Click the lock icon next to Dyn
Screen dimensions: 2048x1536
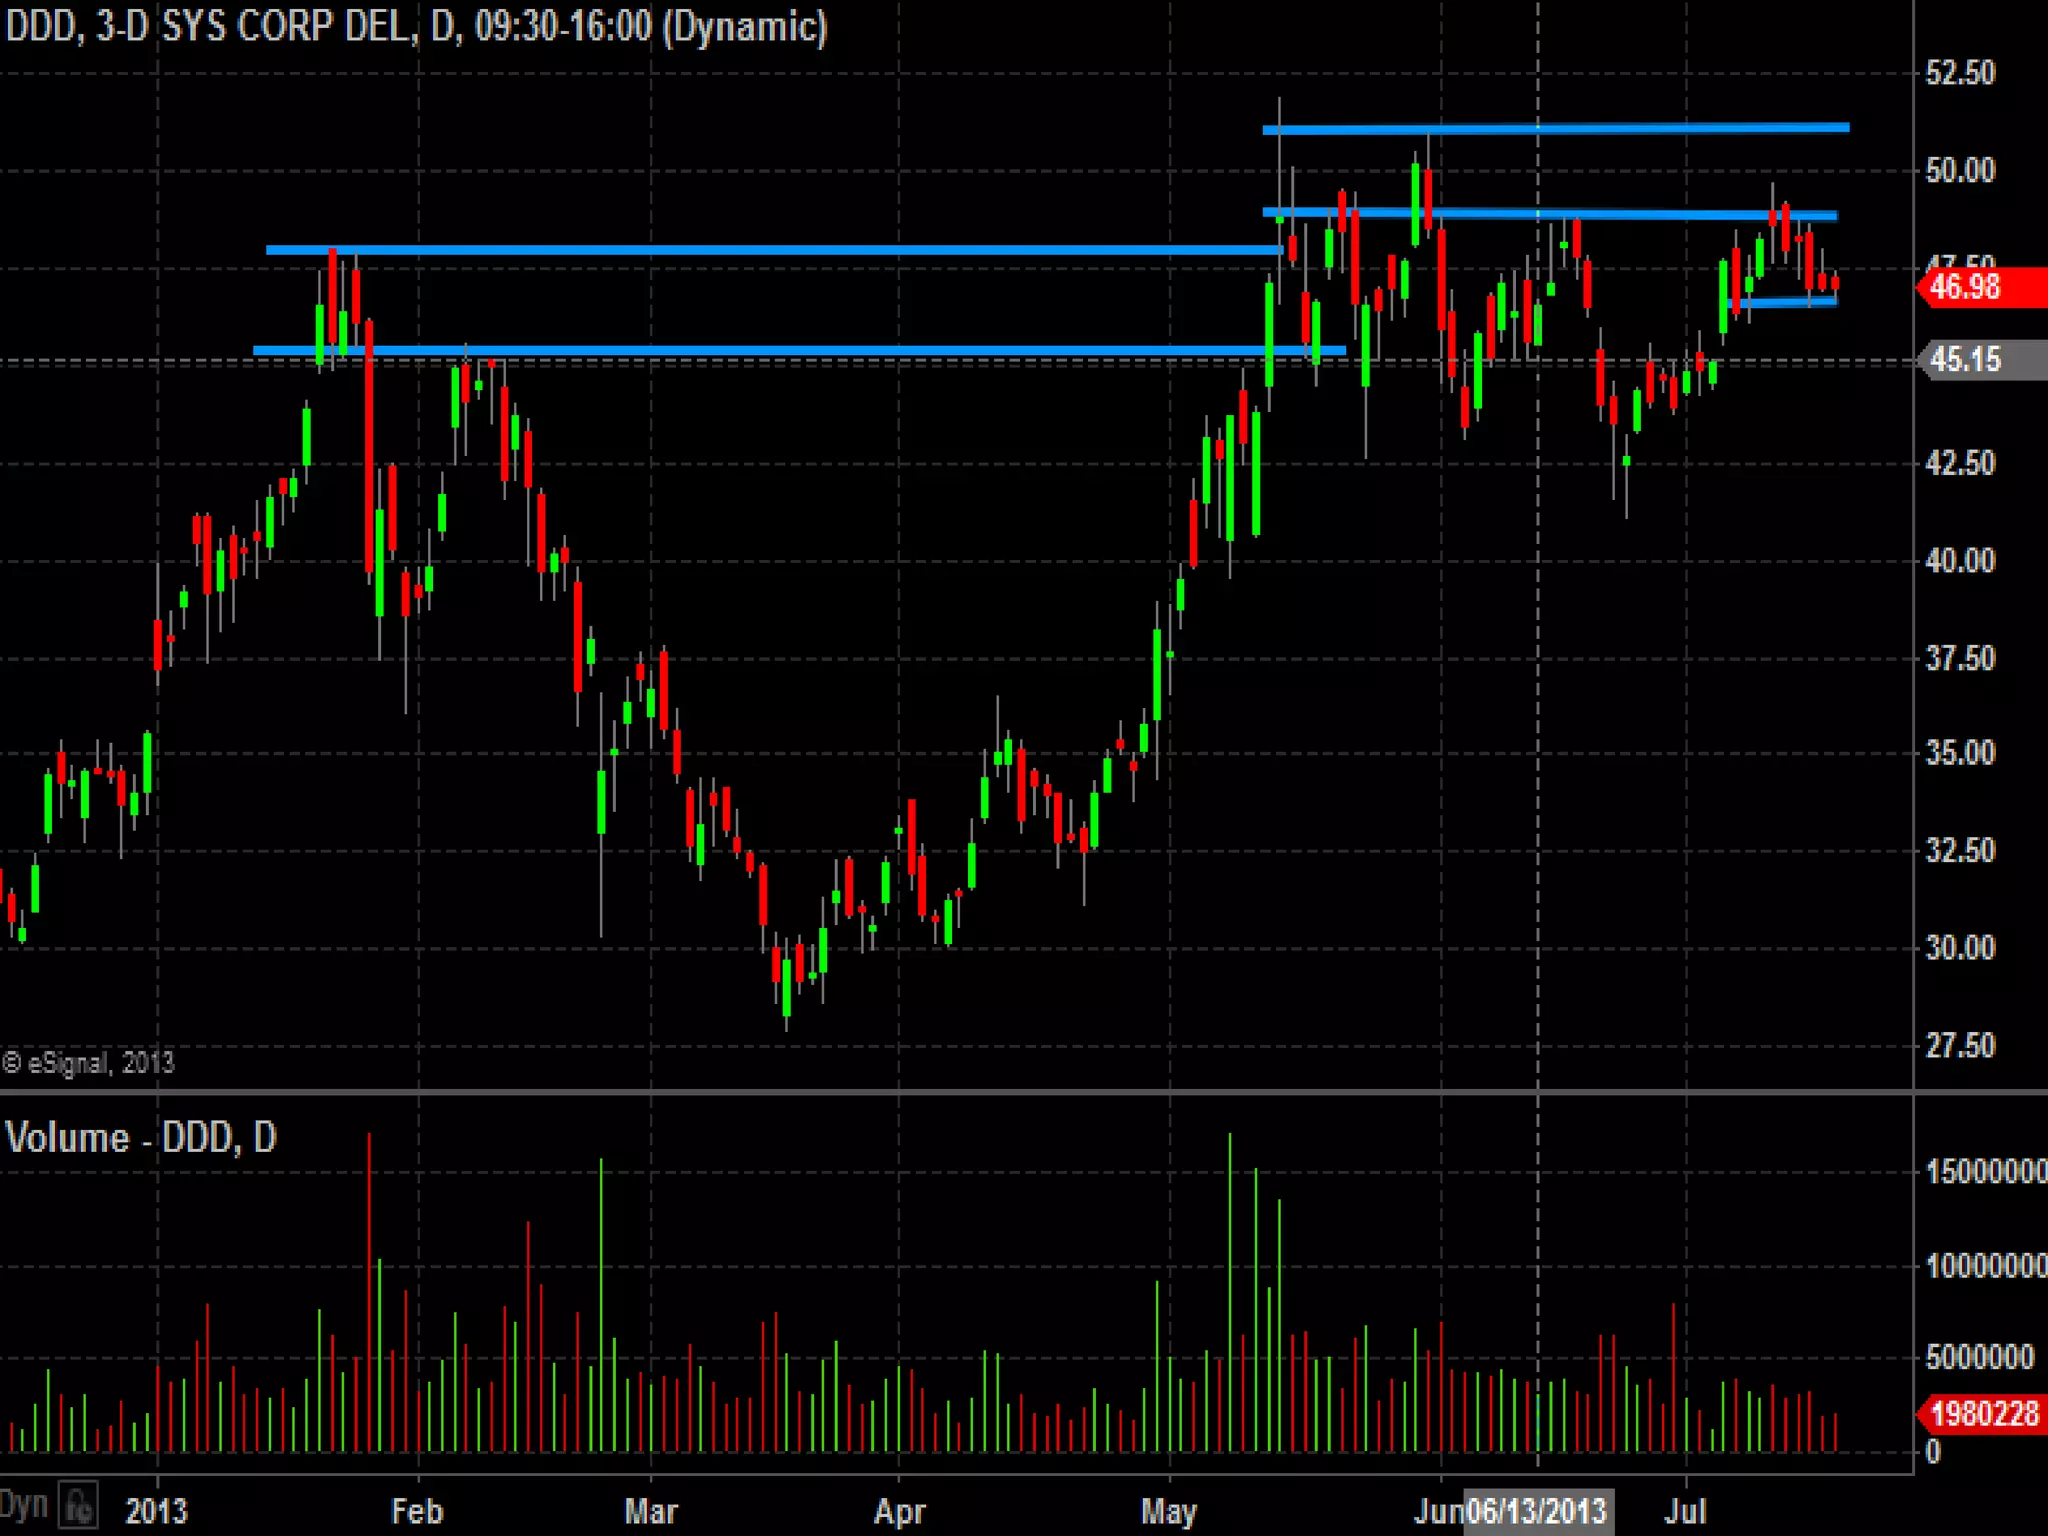coord(78,1505)
